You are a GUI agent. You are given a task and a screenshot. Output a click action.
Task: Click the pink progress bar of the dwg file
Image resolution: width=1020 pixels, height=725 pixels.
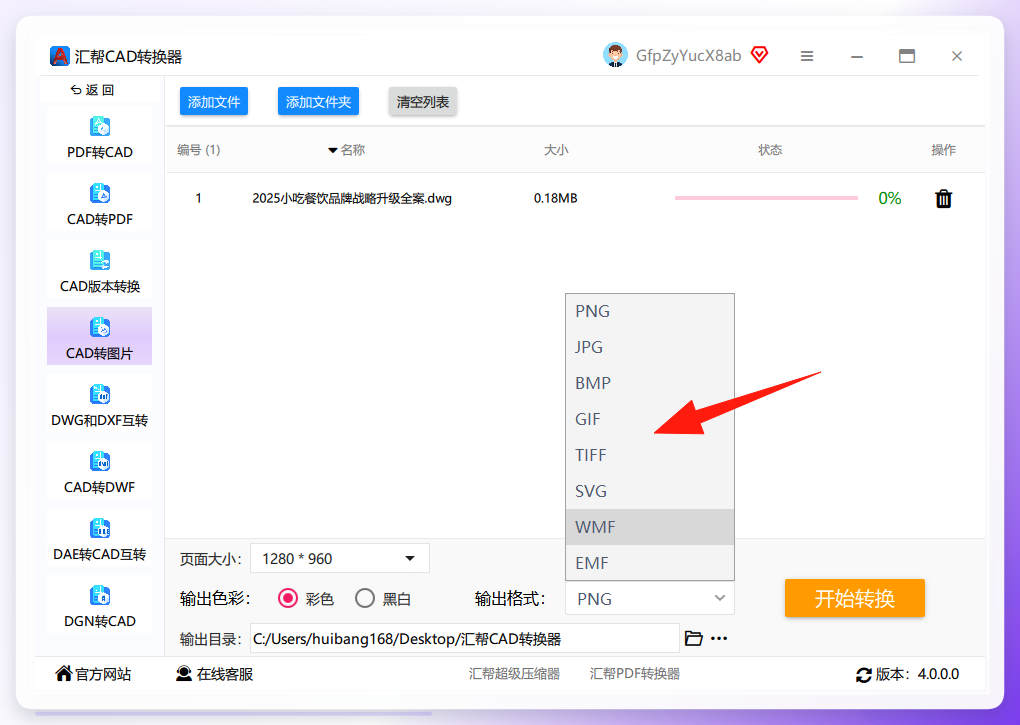[766, 198]
